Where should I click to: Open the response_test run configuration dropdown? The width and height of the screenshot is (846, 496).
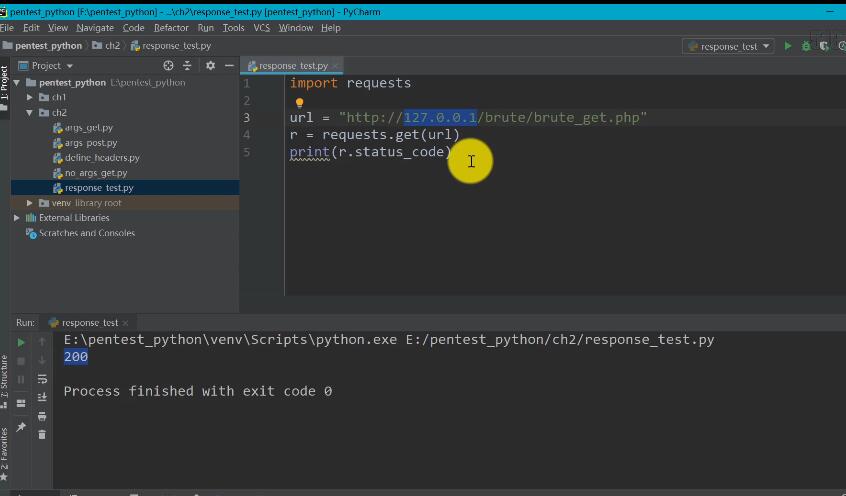(x=728, y=46)
